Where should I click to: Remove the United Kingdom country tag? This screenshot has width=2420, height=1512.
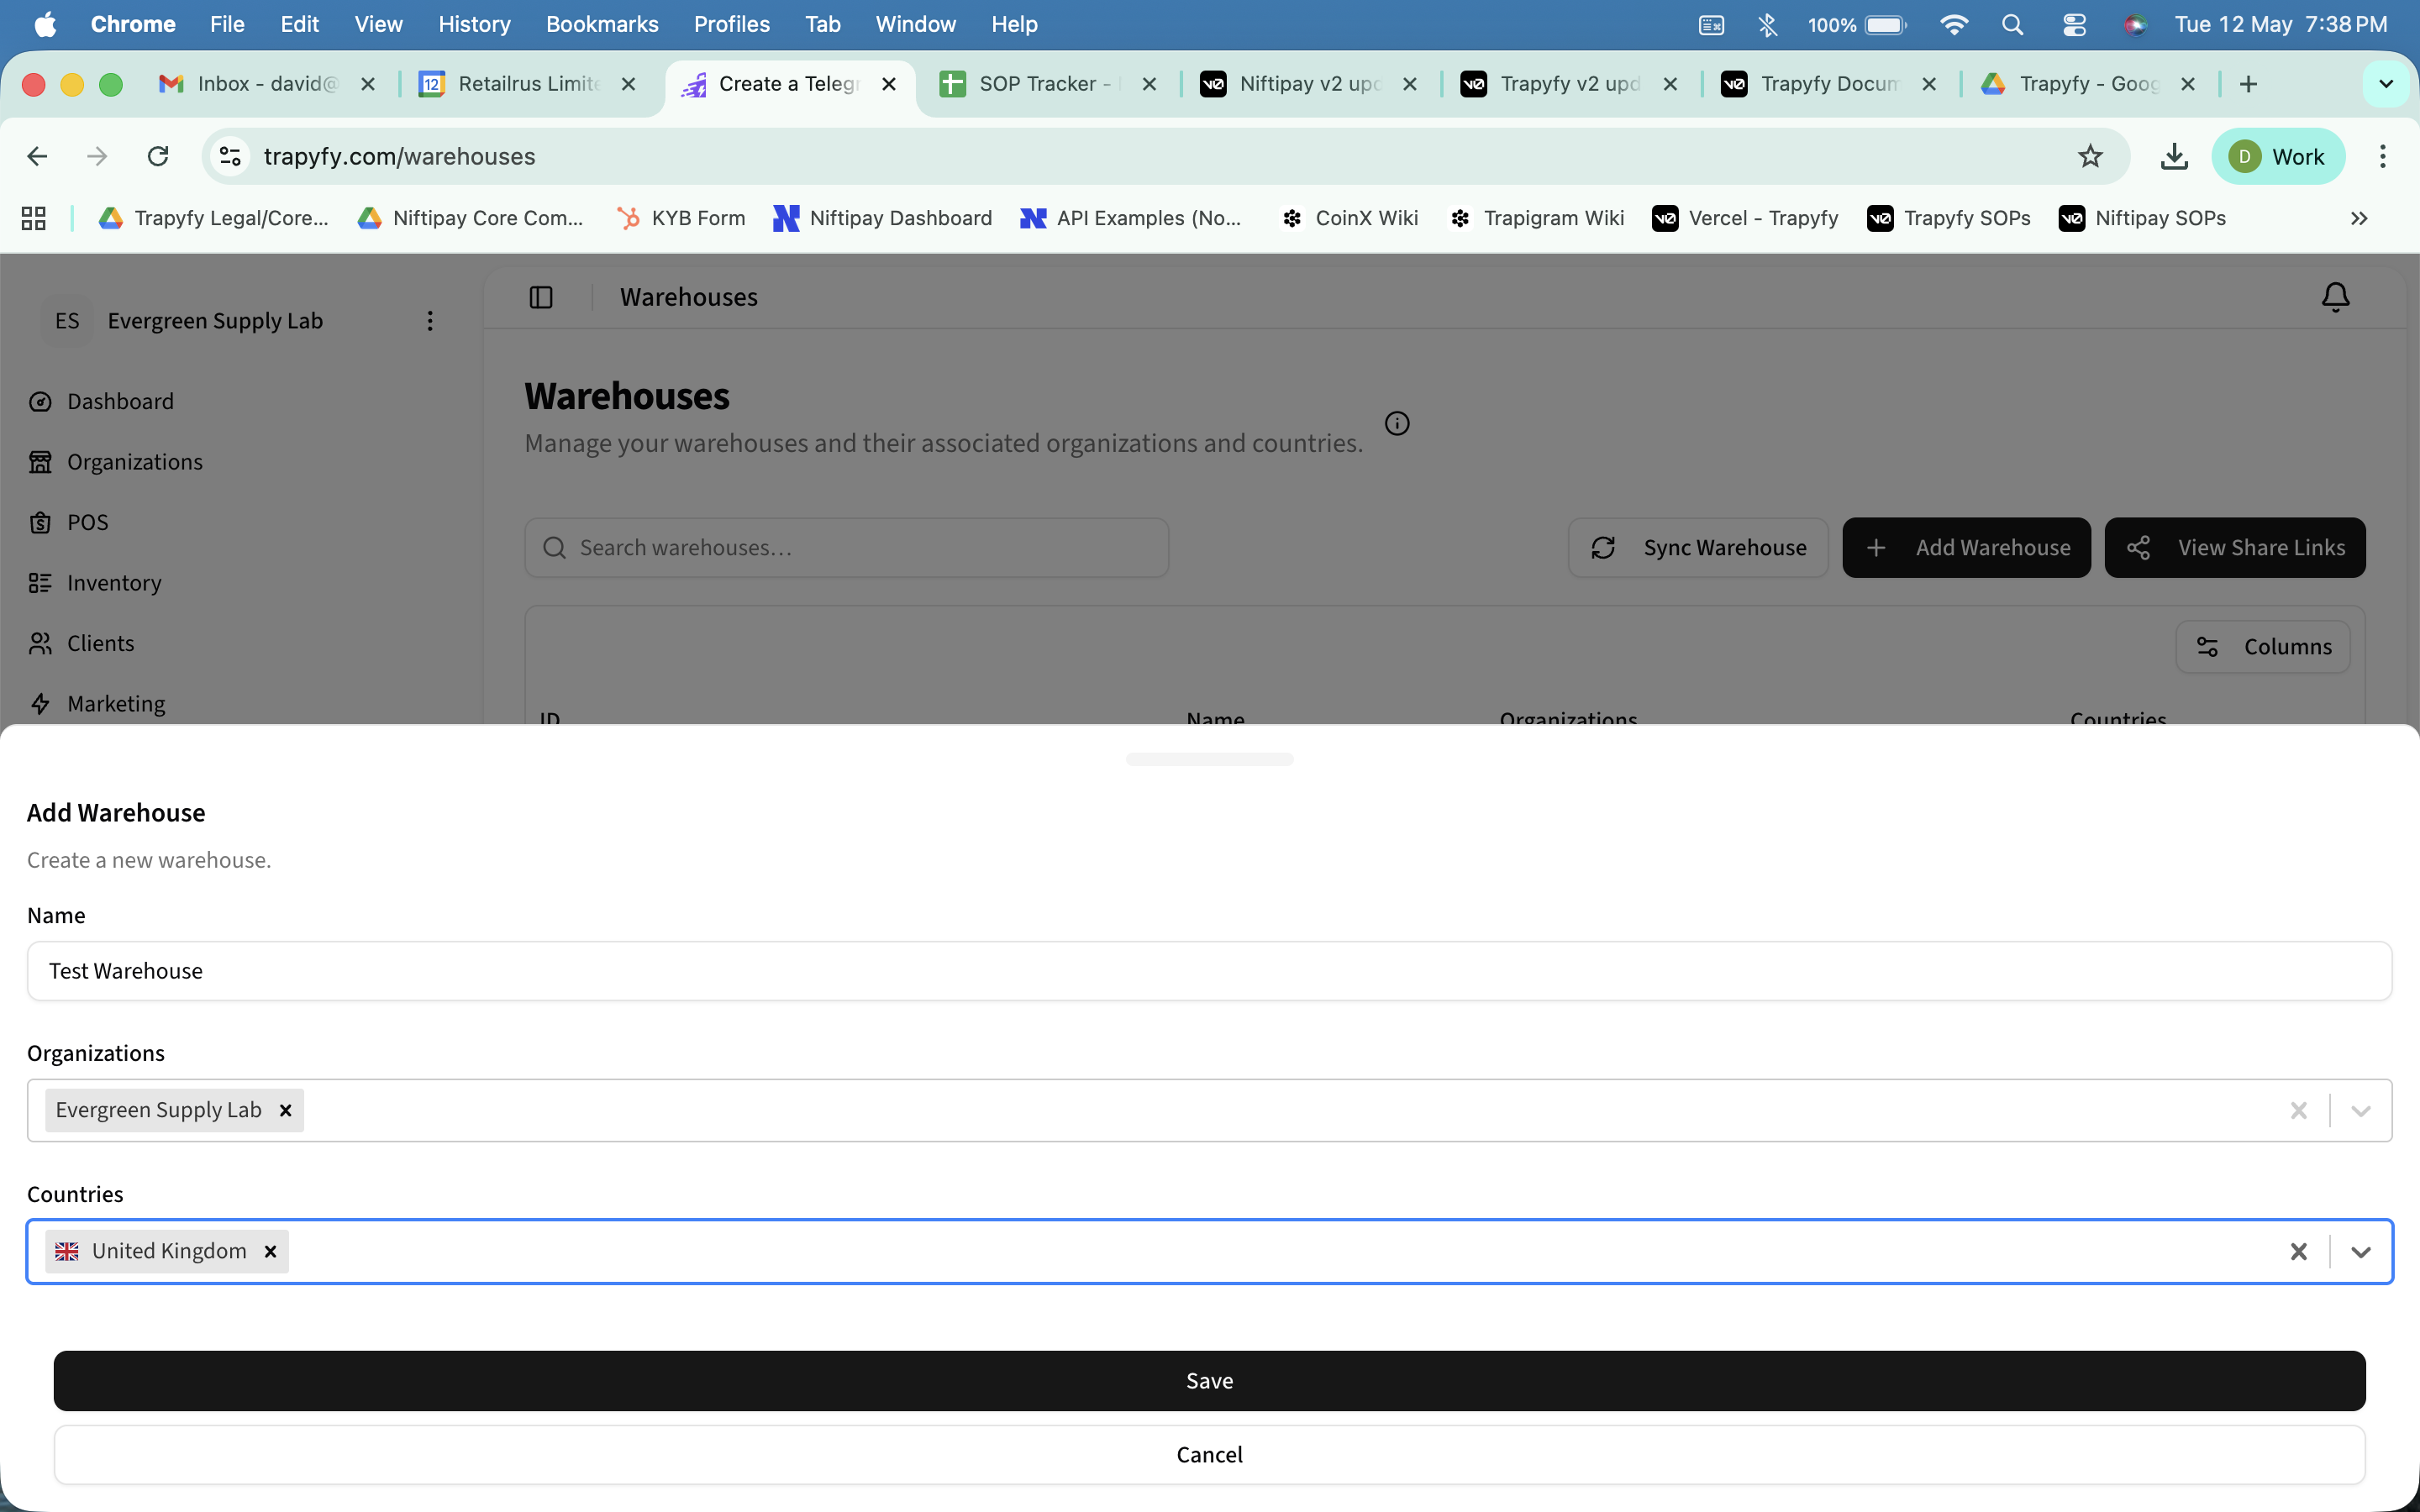[270, 1251]
